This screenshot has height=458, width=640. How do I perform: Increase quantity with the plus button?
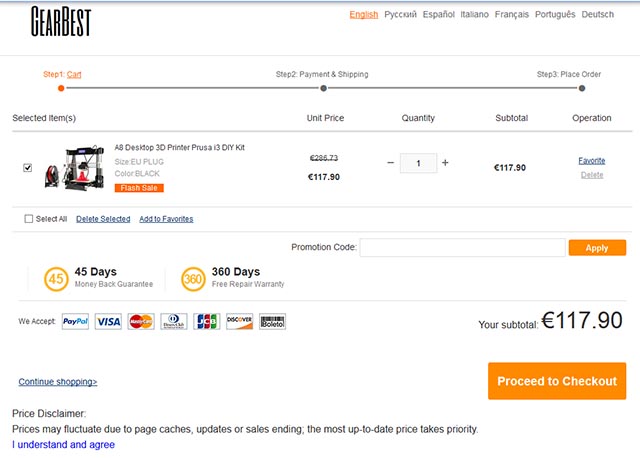pos(445,162)
